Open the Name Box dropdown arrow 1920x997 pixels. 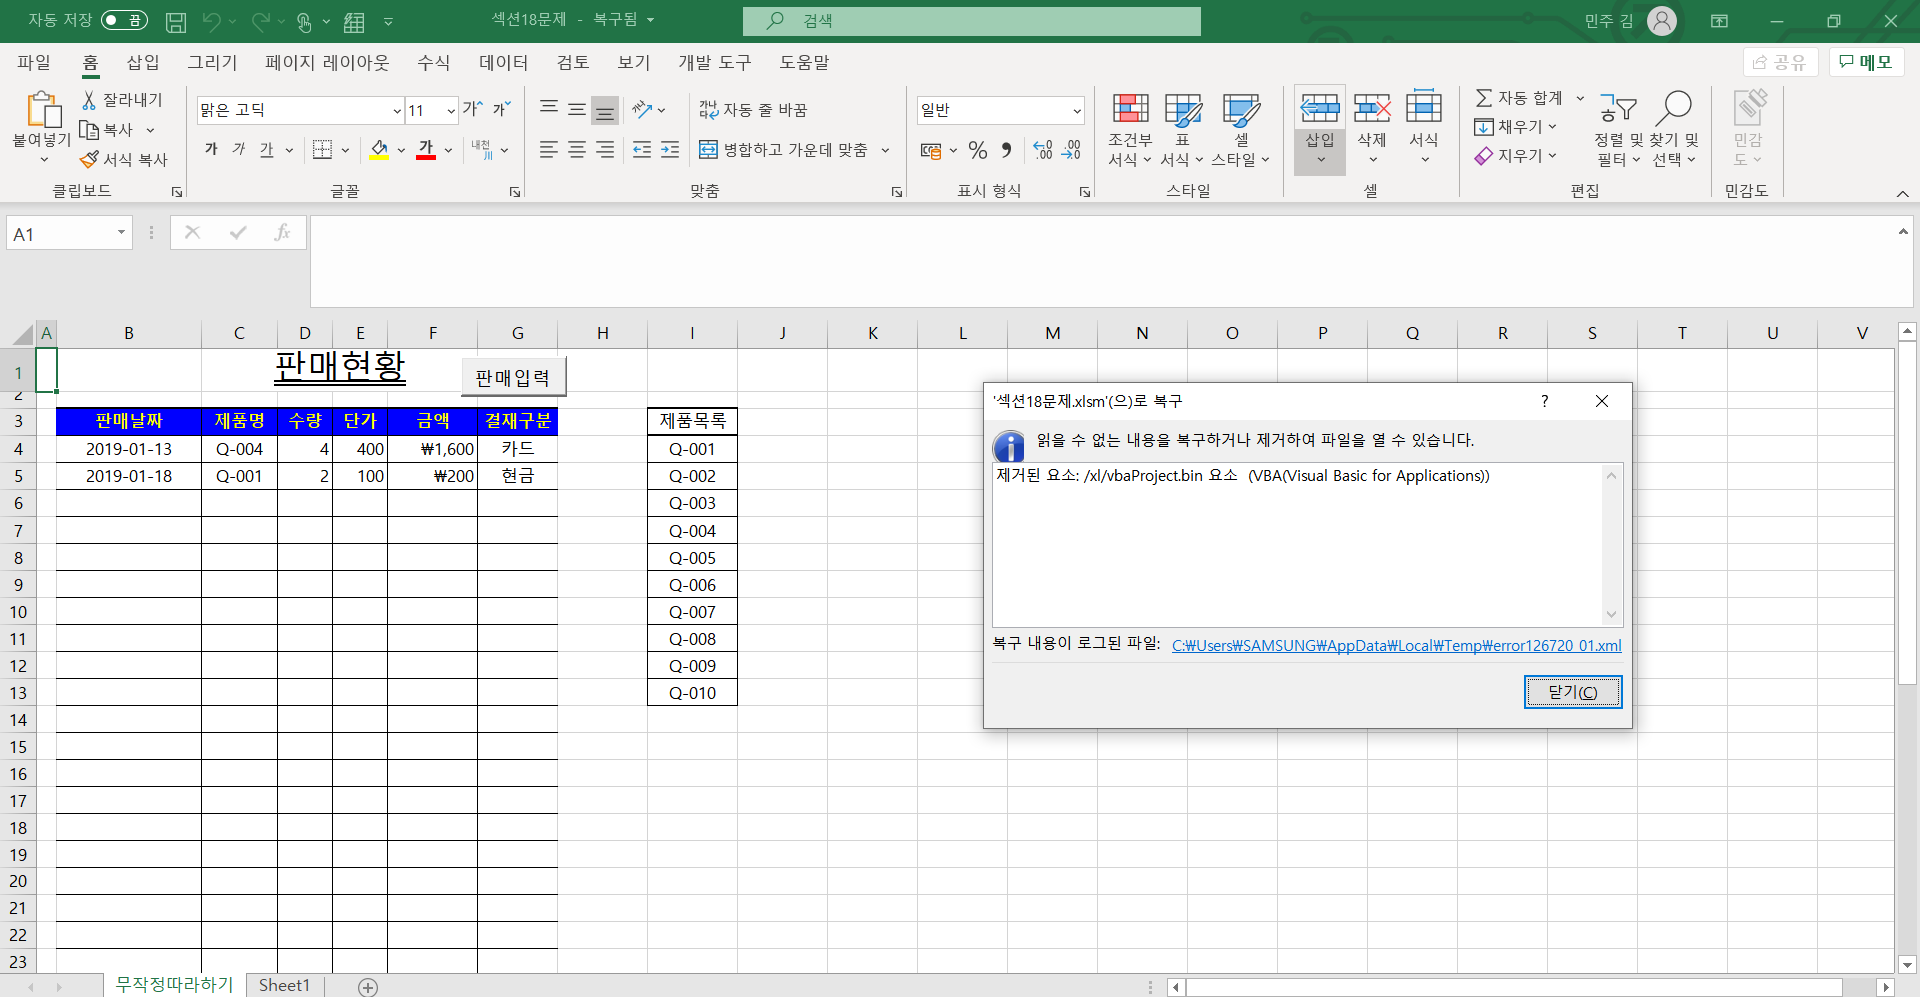121,233
